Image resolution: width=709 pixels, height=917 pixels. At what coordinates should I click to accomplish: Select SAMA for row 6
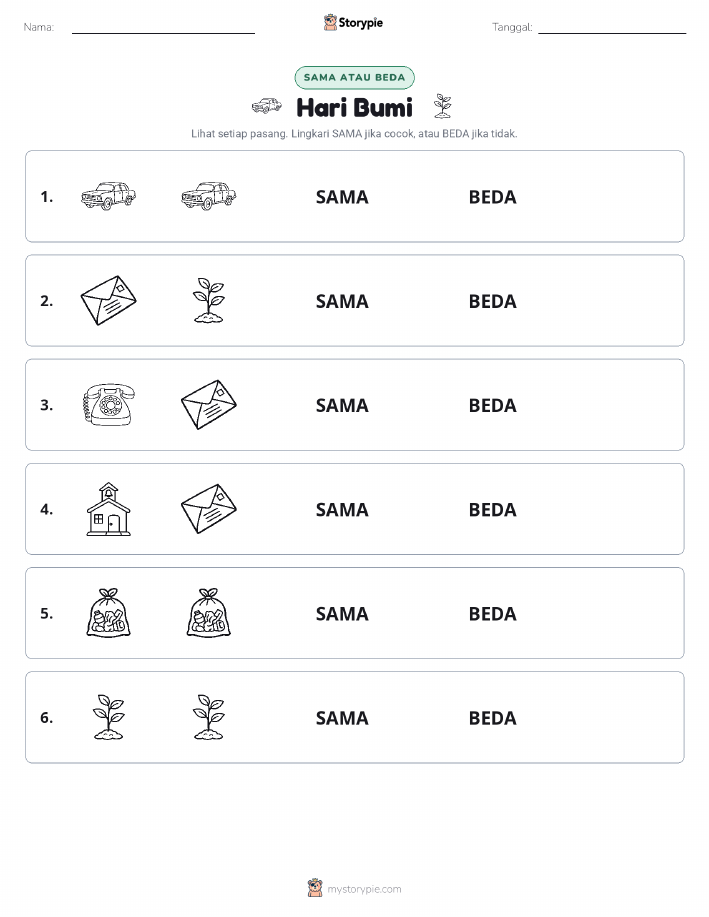coord(342,718)
